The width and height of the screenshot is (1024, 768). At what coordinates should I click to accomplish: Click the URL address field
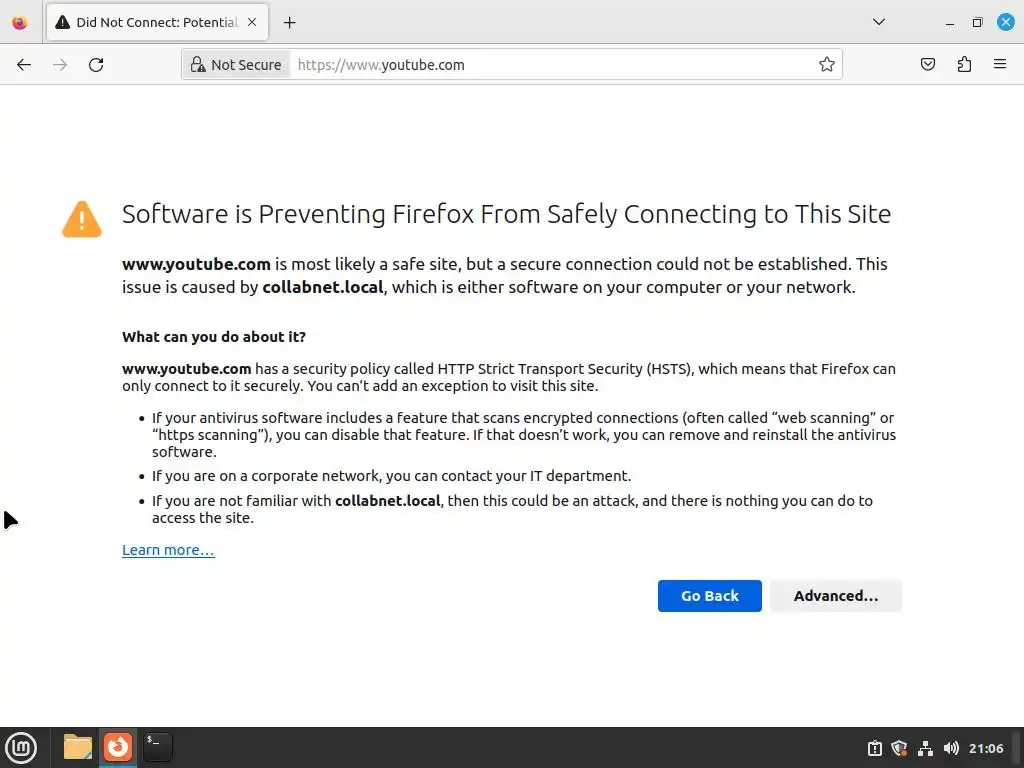point(550,65)
